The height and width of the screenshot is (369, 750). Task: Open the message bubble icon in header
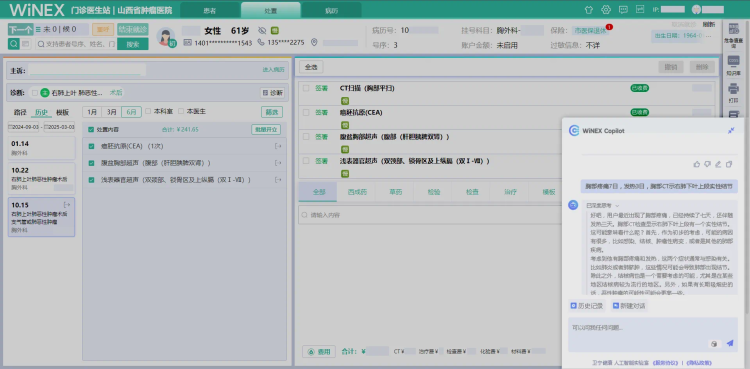[623, 10]
